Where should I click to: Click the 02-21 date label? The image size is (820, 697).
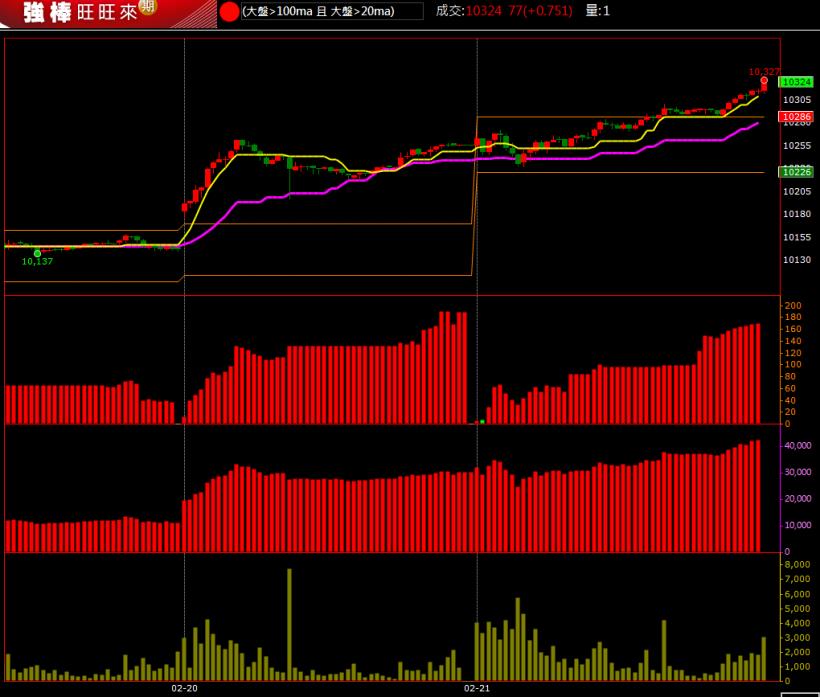coord(477,688)
